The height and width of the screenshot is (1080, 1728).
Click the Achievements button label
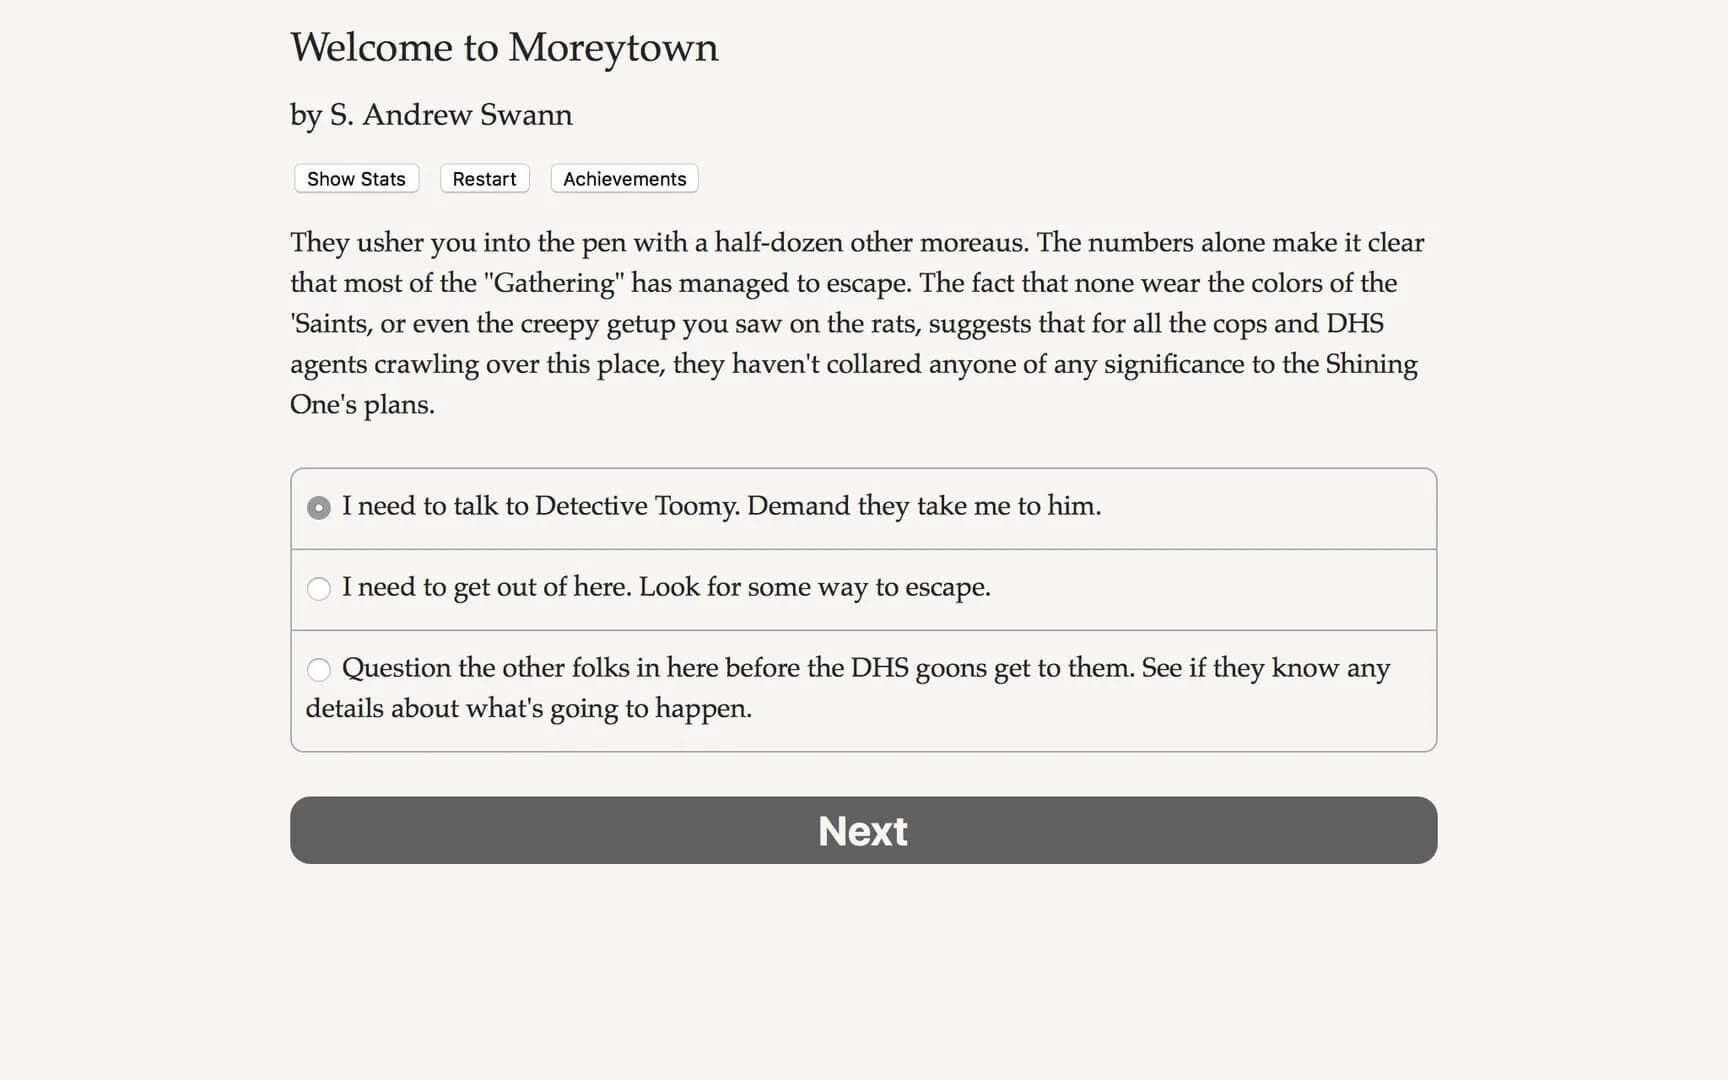click(623, 178)
